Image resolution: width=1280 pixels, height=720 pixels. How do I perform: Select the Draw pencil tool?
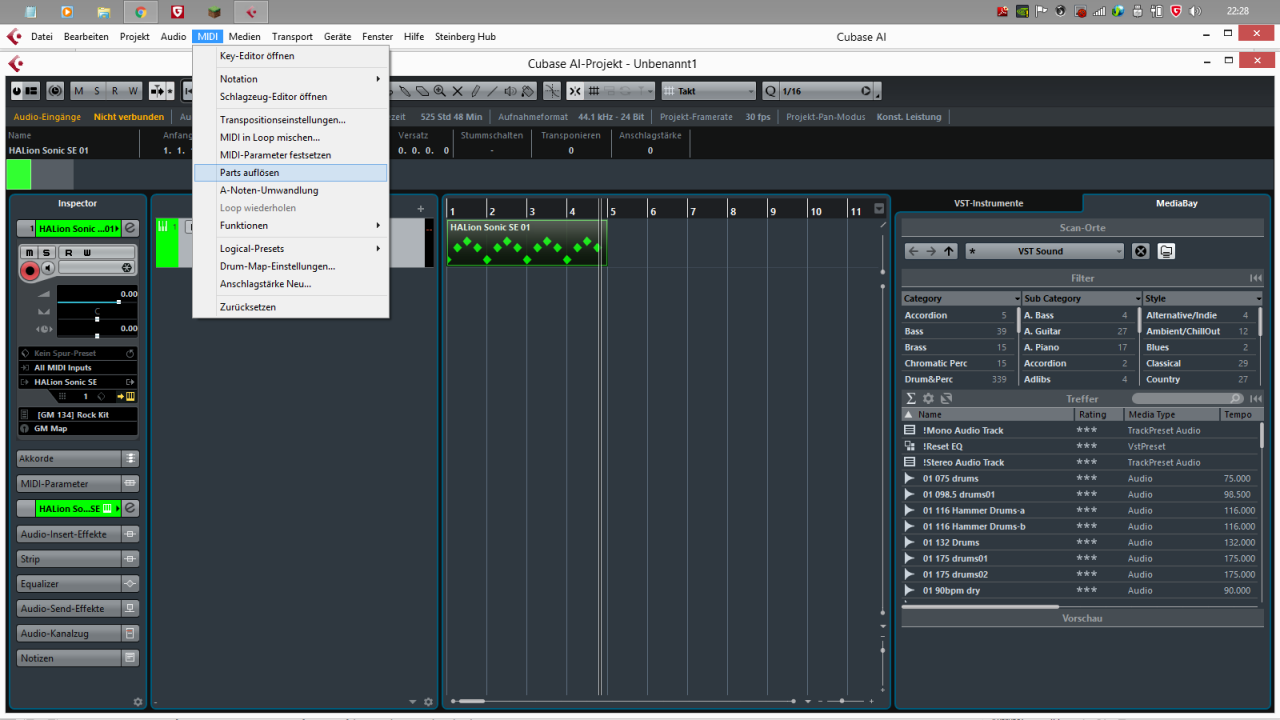[x=476, y=91]
